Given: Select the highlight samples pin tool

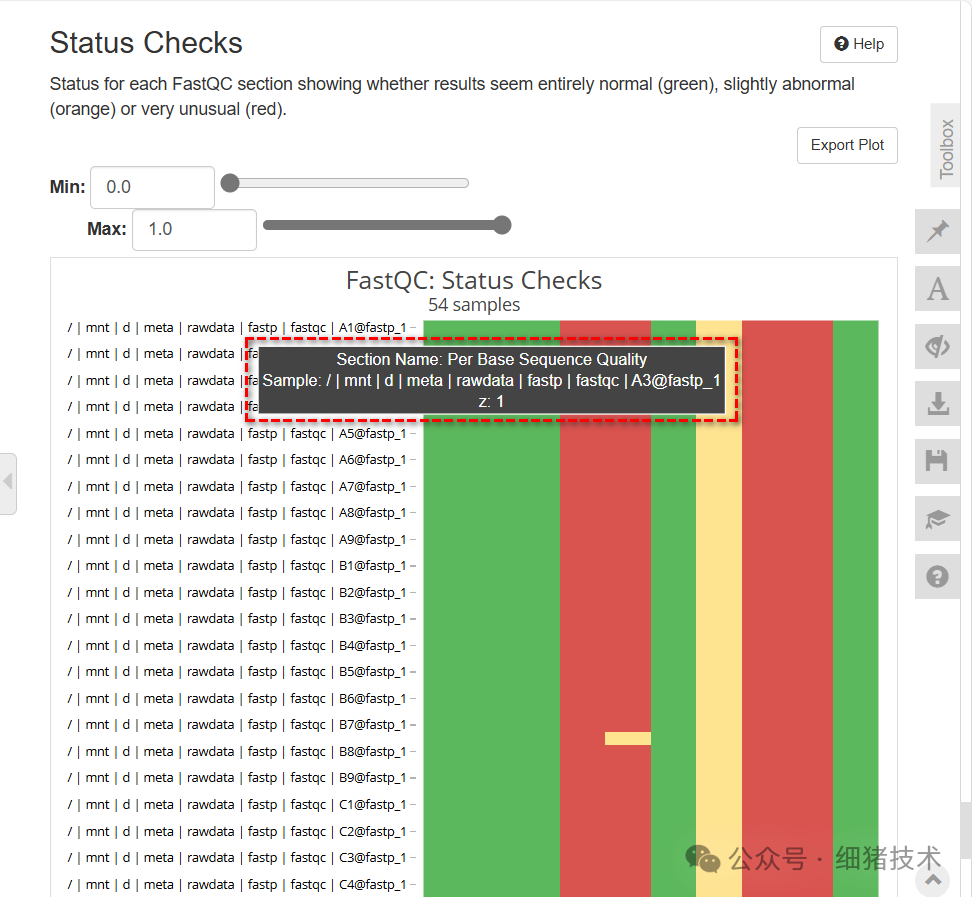Looking at the screenshot, I should point(937,231).
